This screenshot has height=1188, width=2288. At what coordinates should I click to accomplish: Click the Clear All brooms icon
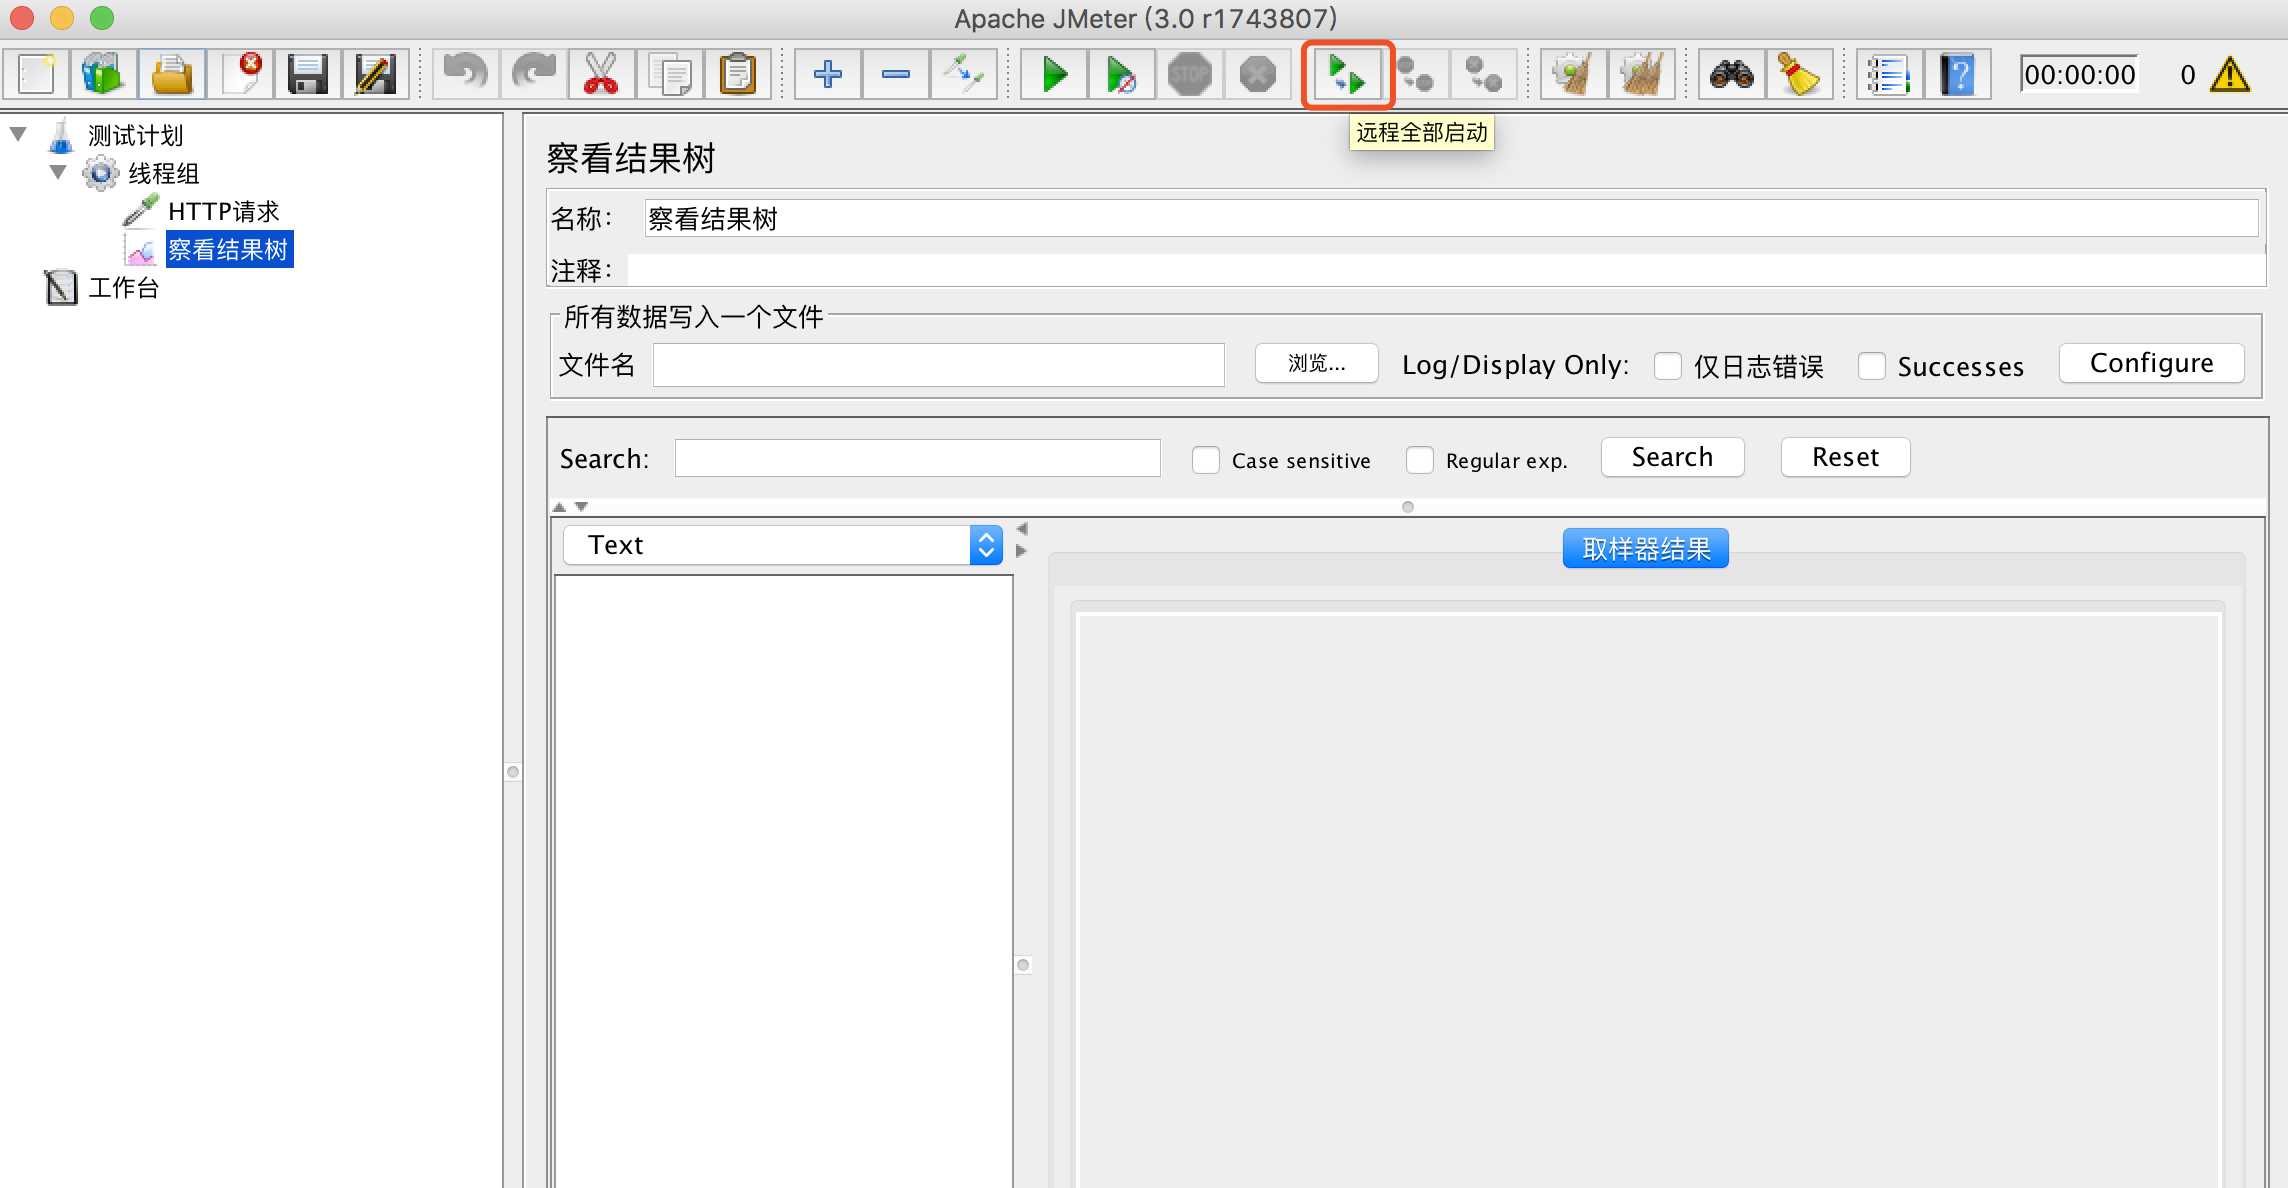(x=1641, y=74)
